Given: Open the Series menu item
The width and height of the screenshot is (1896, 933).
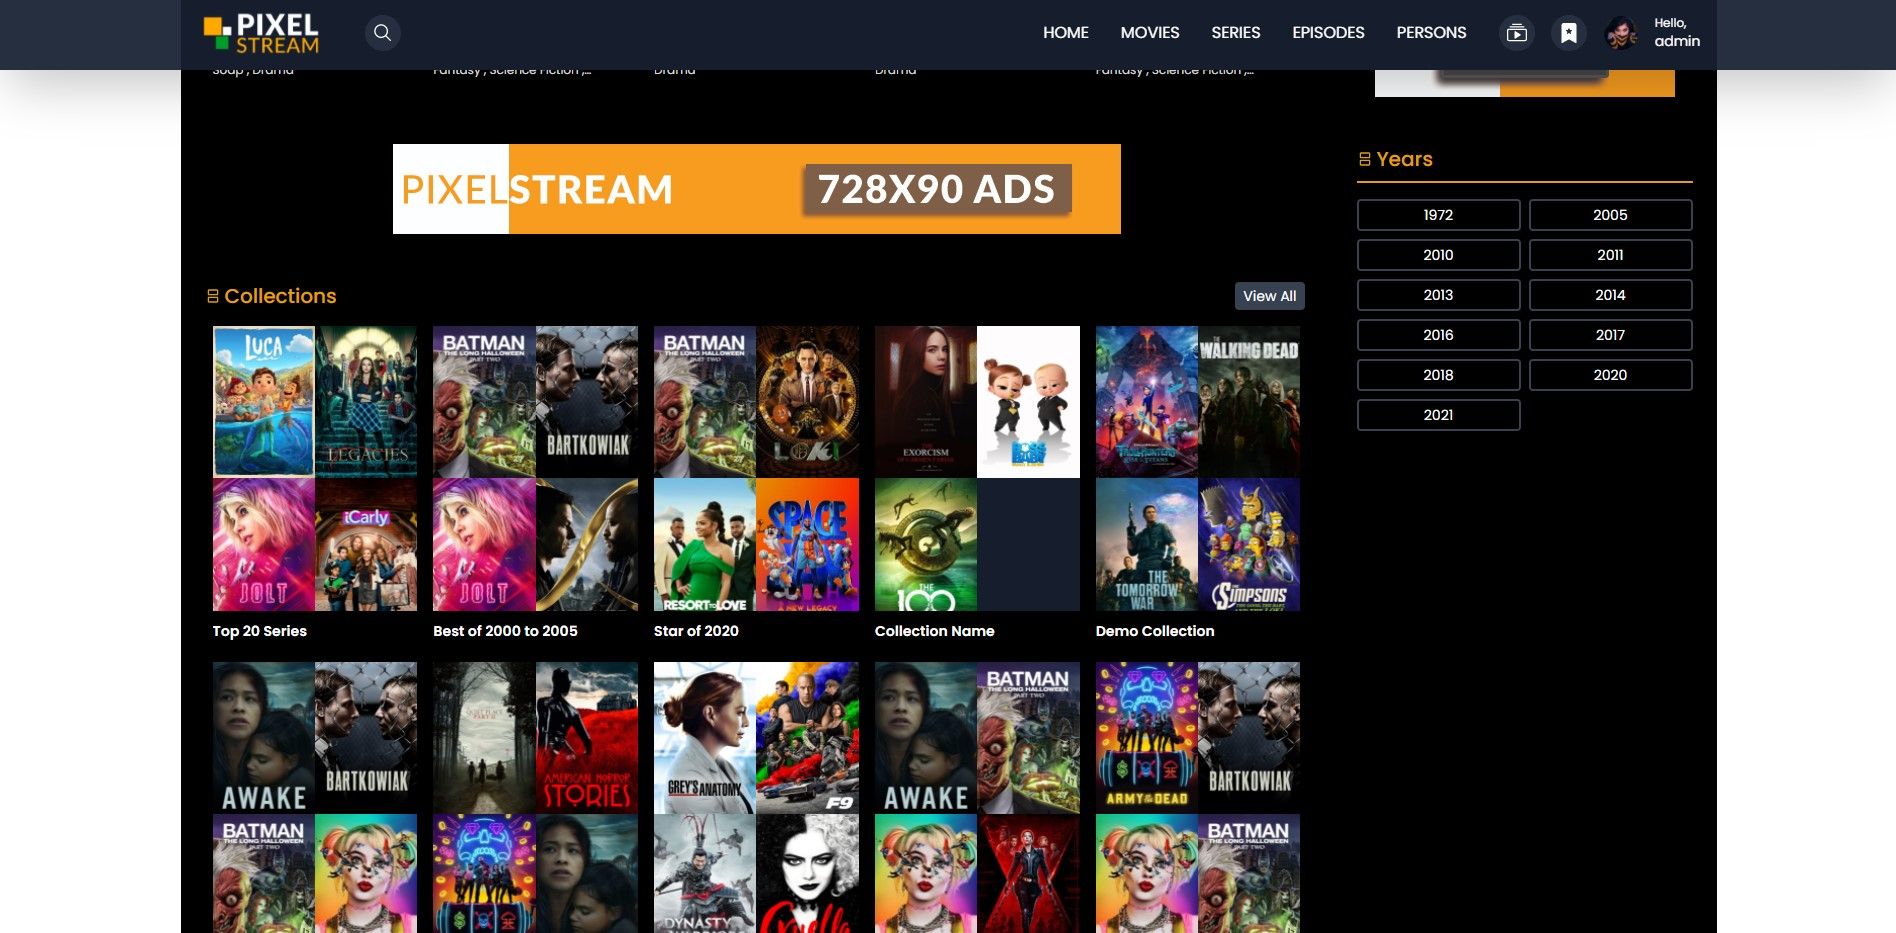Looking at the screenshot, I should coord(1236,33).
